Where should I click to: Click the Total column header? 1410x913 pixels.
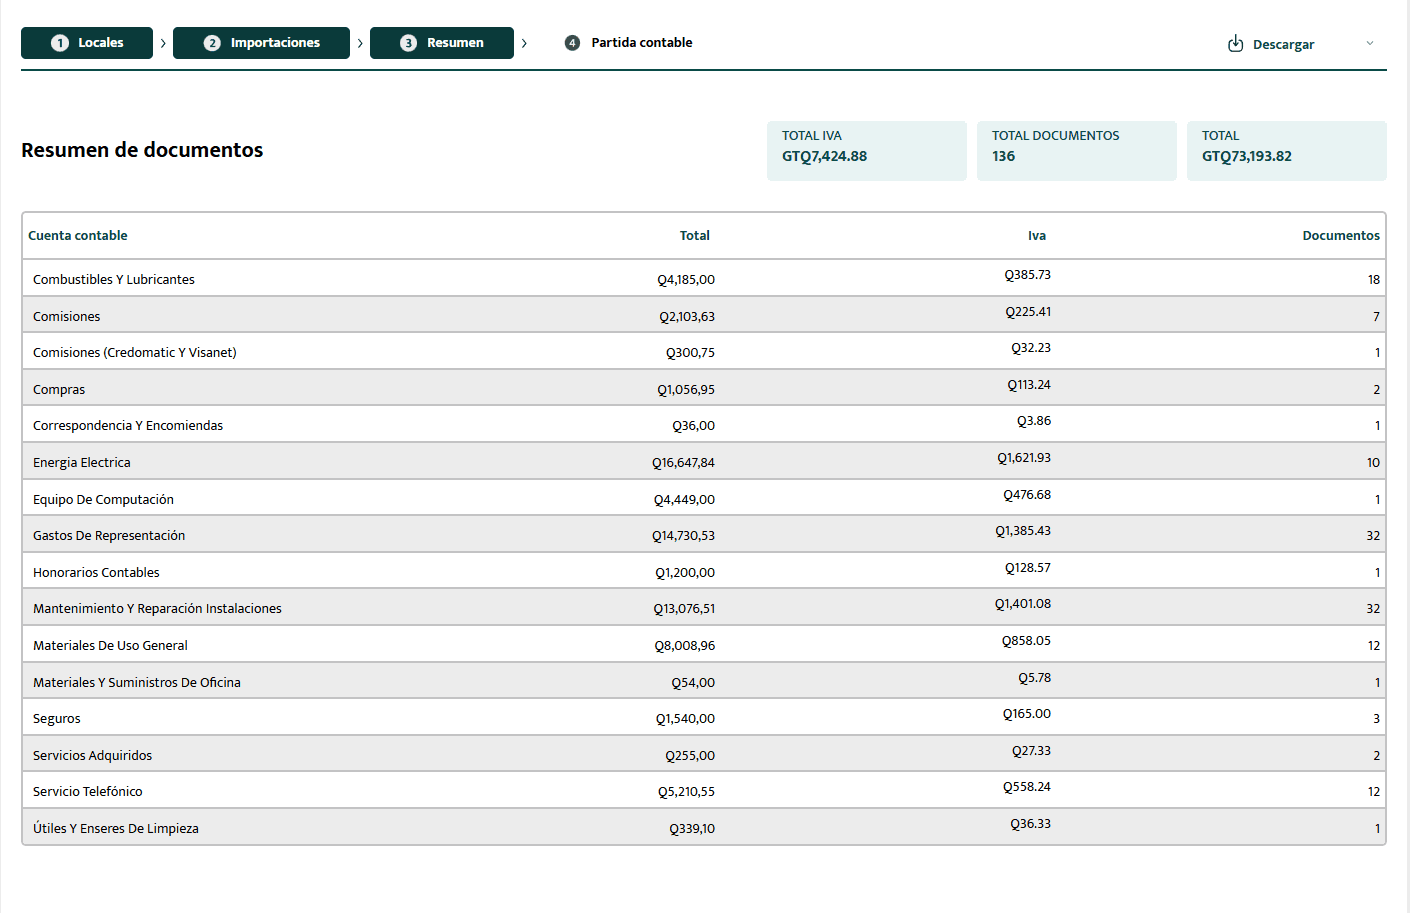pos(695,236)
